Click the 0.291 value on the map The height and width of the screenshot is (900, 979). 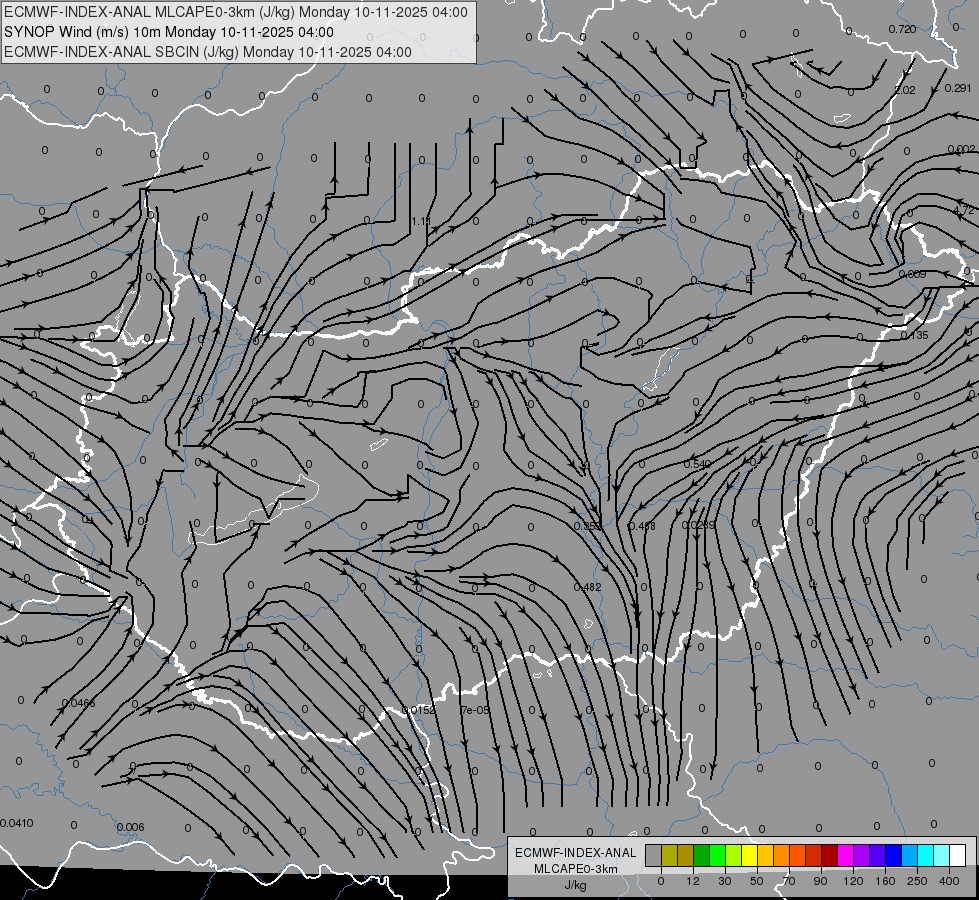click(958, 88)
